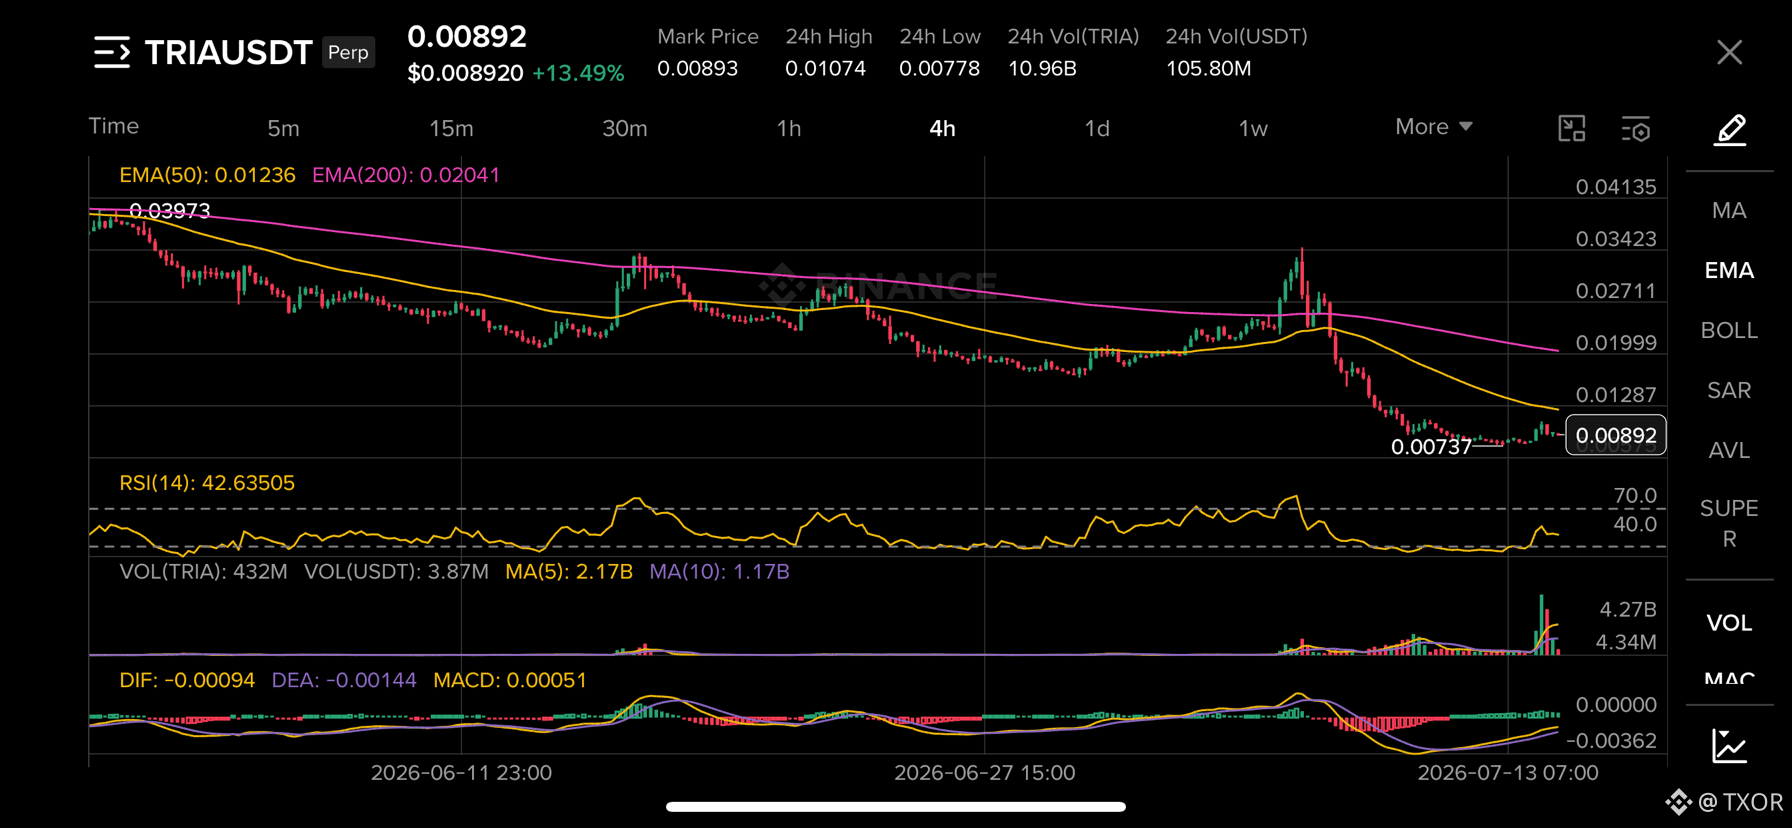Toggle the EMA indicator
This screenshot has width=1792, height=828.
(1729, 271)
